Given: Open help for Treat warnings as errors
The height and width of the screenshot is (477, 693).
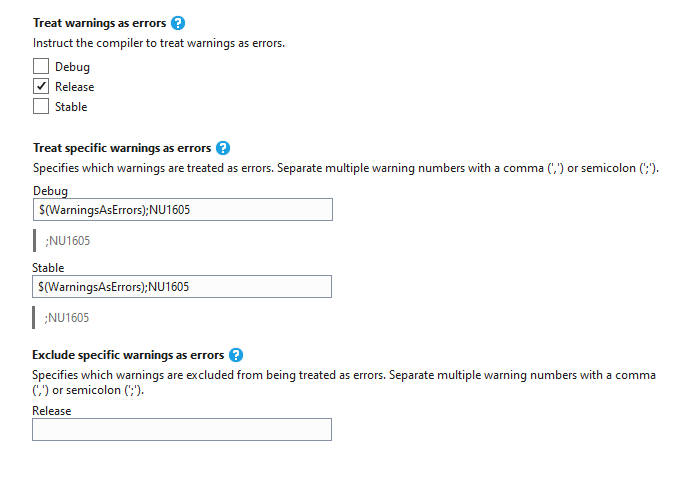Looking at the screenshot, I should (x=178, y=23).
